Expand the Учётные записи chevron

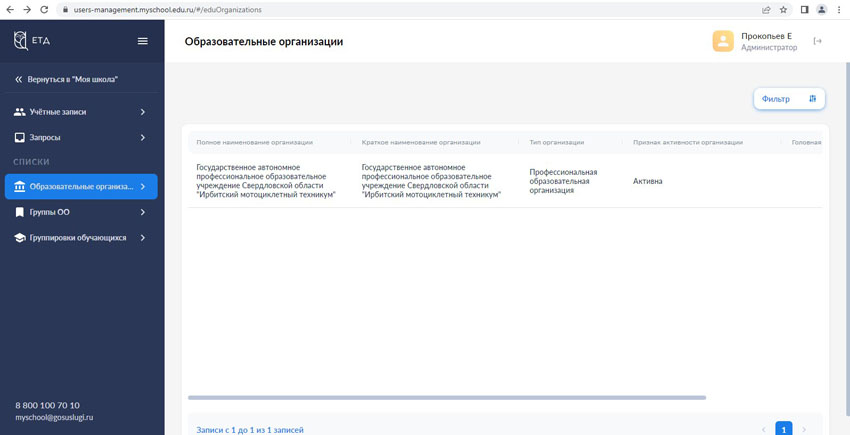pyautogui.click(x=143, y=112)
